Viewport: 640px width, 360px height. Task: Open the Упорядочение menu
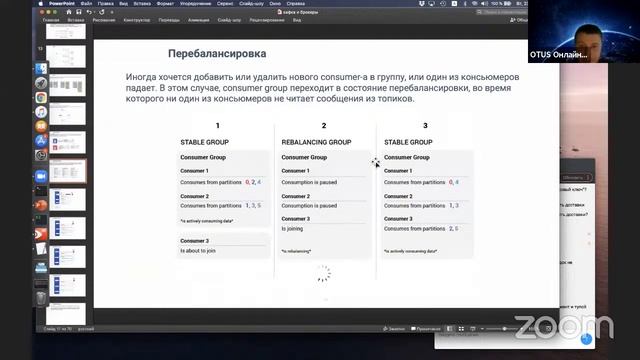click(196, 3)
